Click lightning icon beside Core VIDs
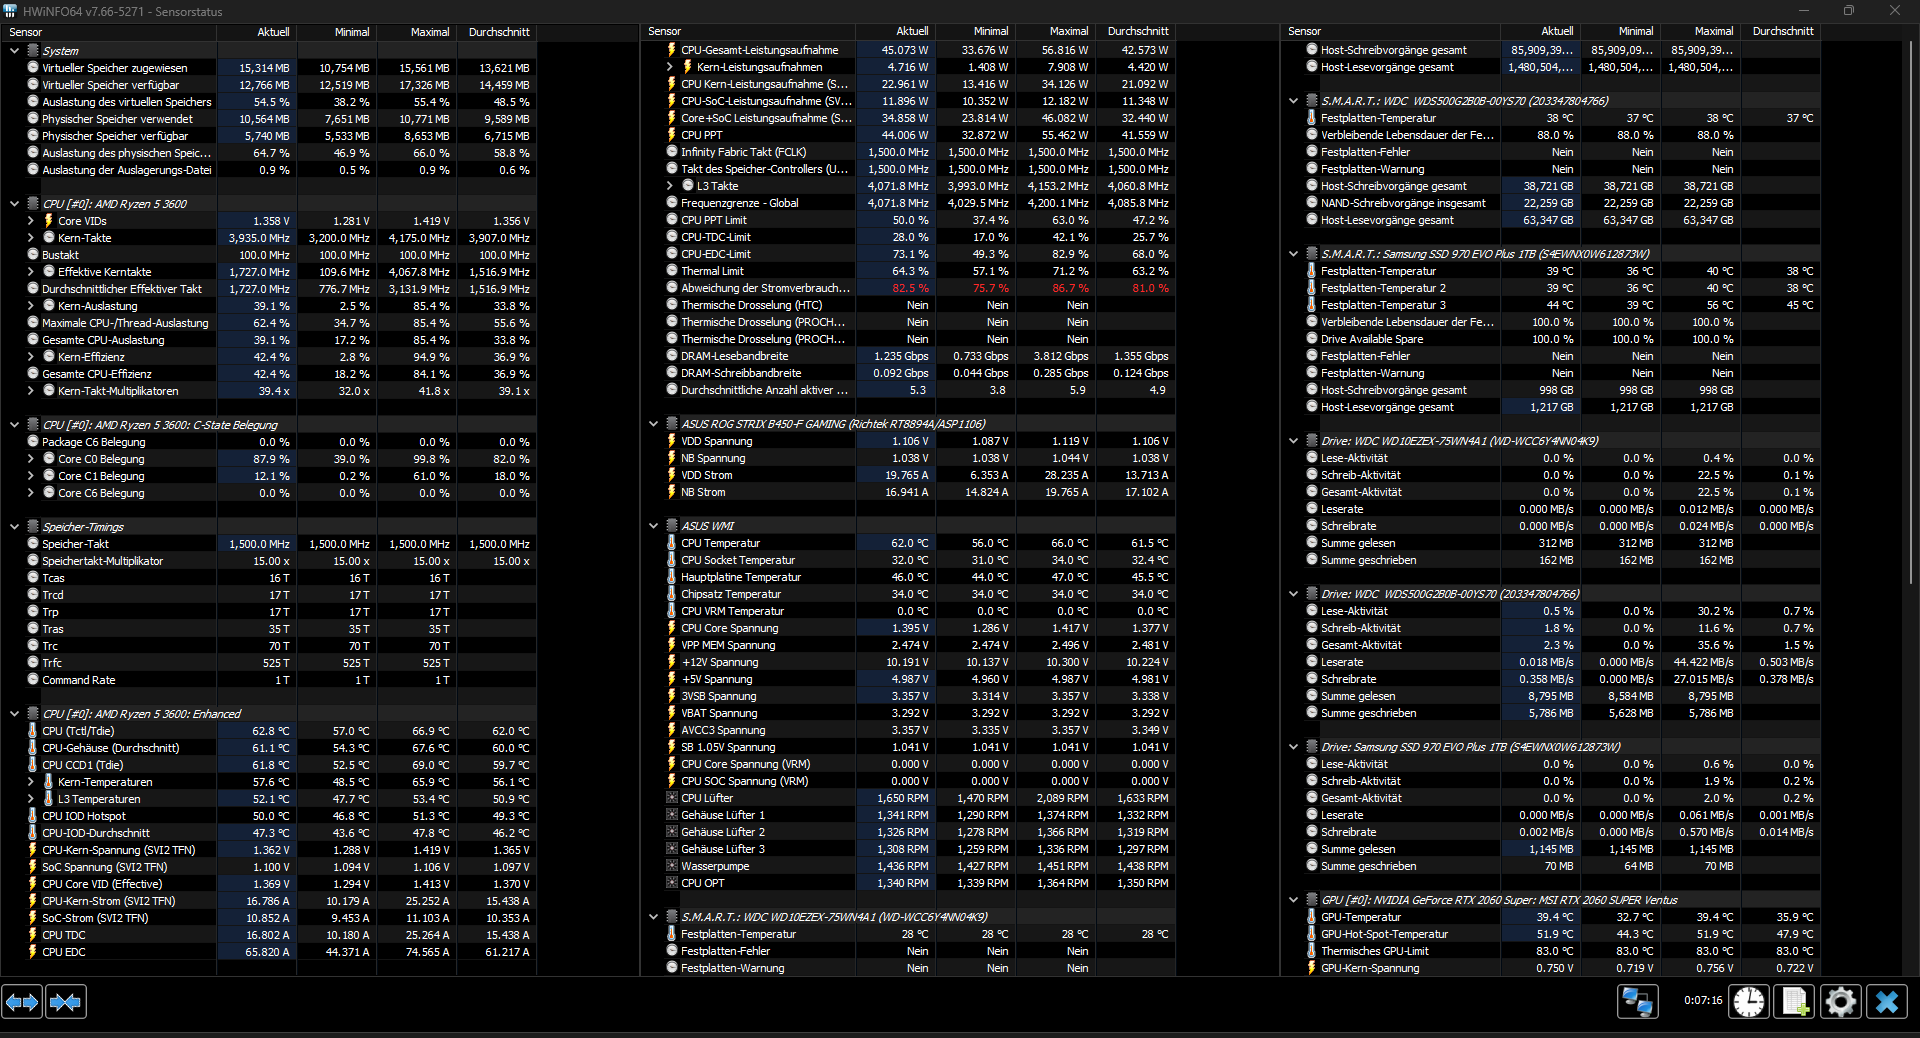1920x1038 pixels. [48, 221]
